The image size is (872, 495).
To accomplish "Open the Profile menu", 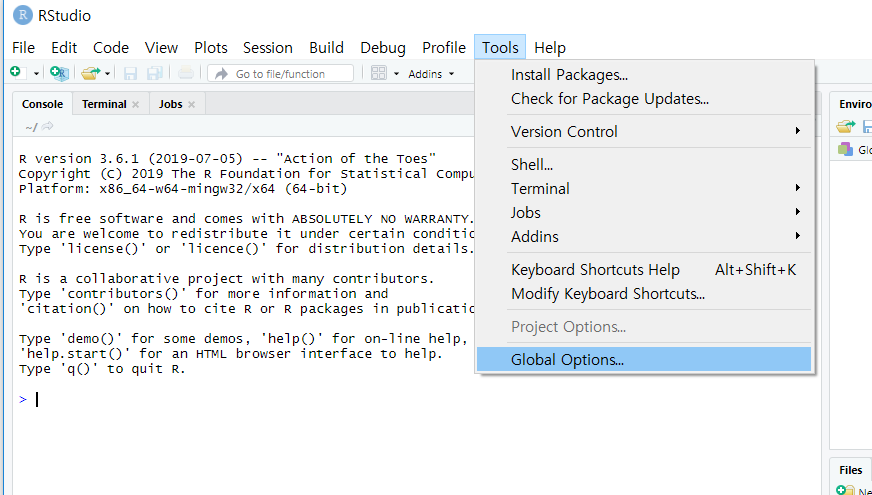I will pos(444,48).
